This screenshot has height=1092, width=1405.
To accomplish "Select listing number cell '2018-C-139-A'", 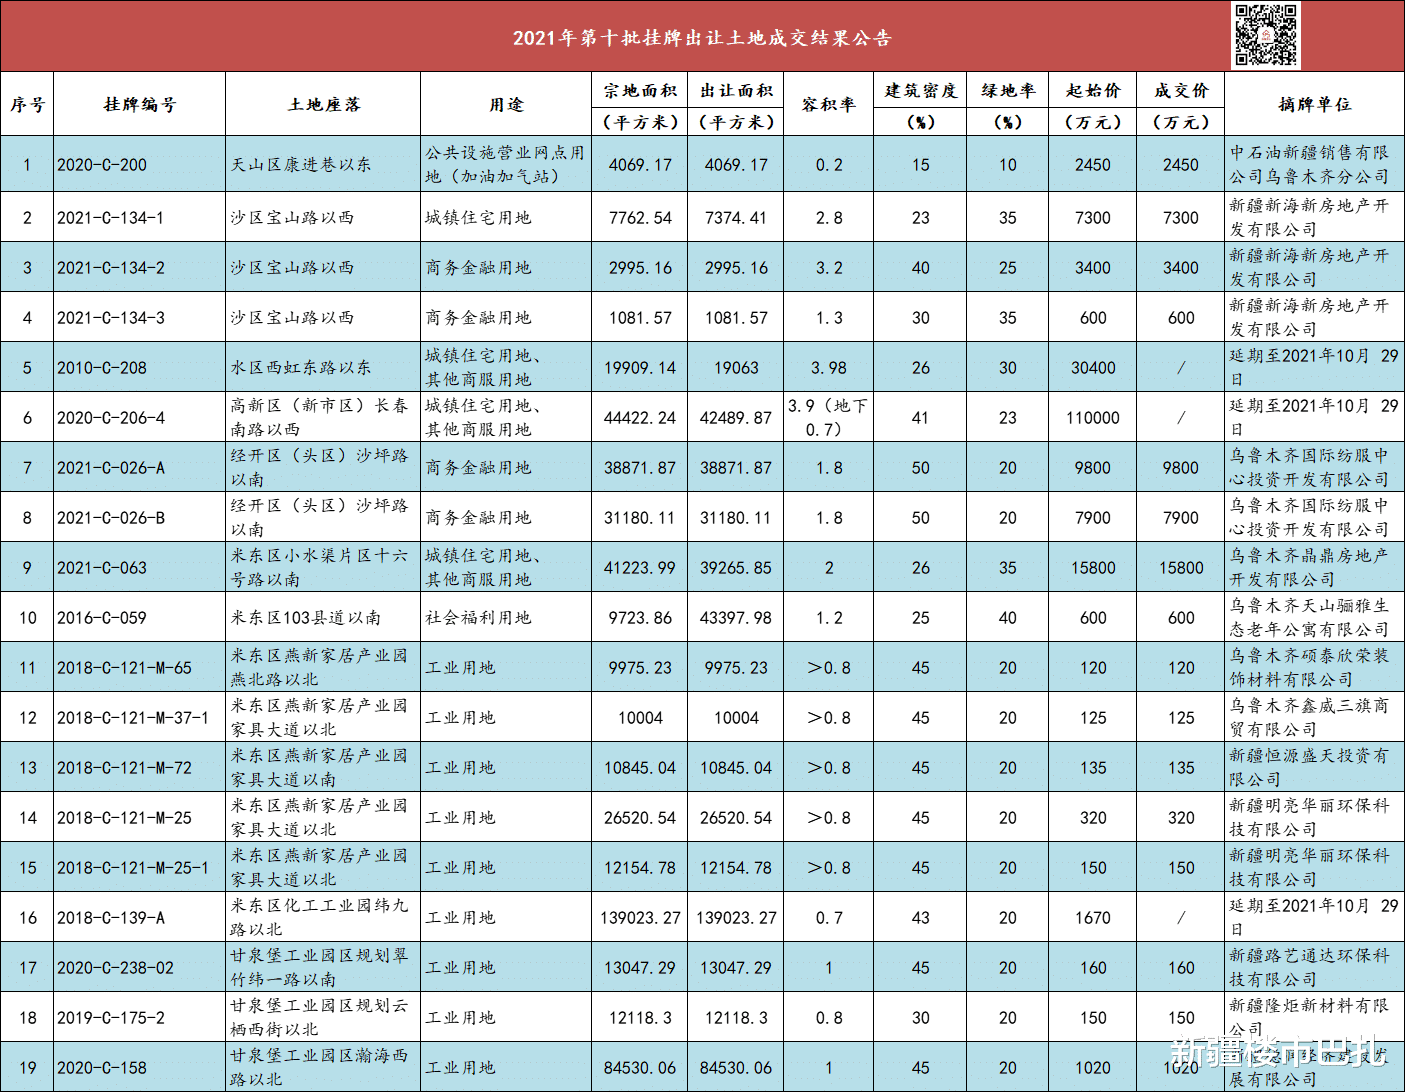I will (139, 917).
